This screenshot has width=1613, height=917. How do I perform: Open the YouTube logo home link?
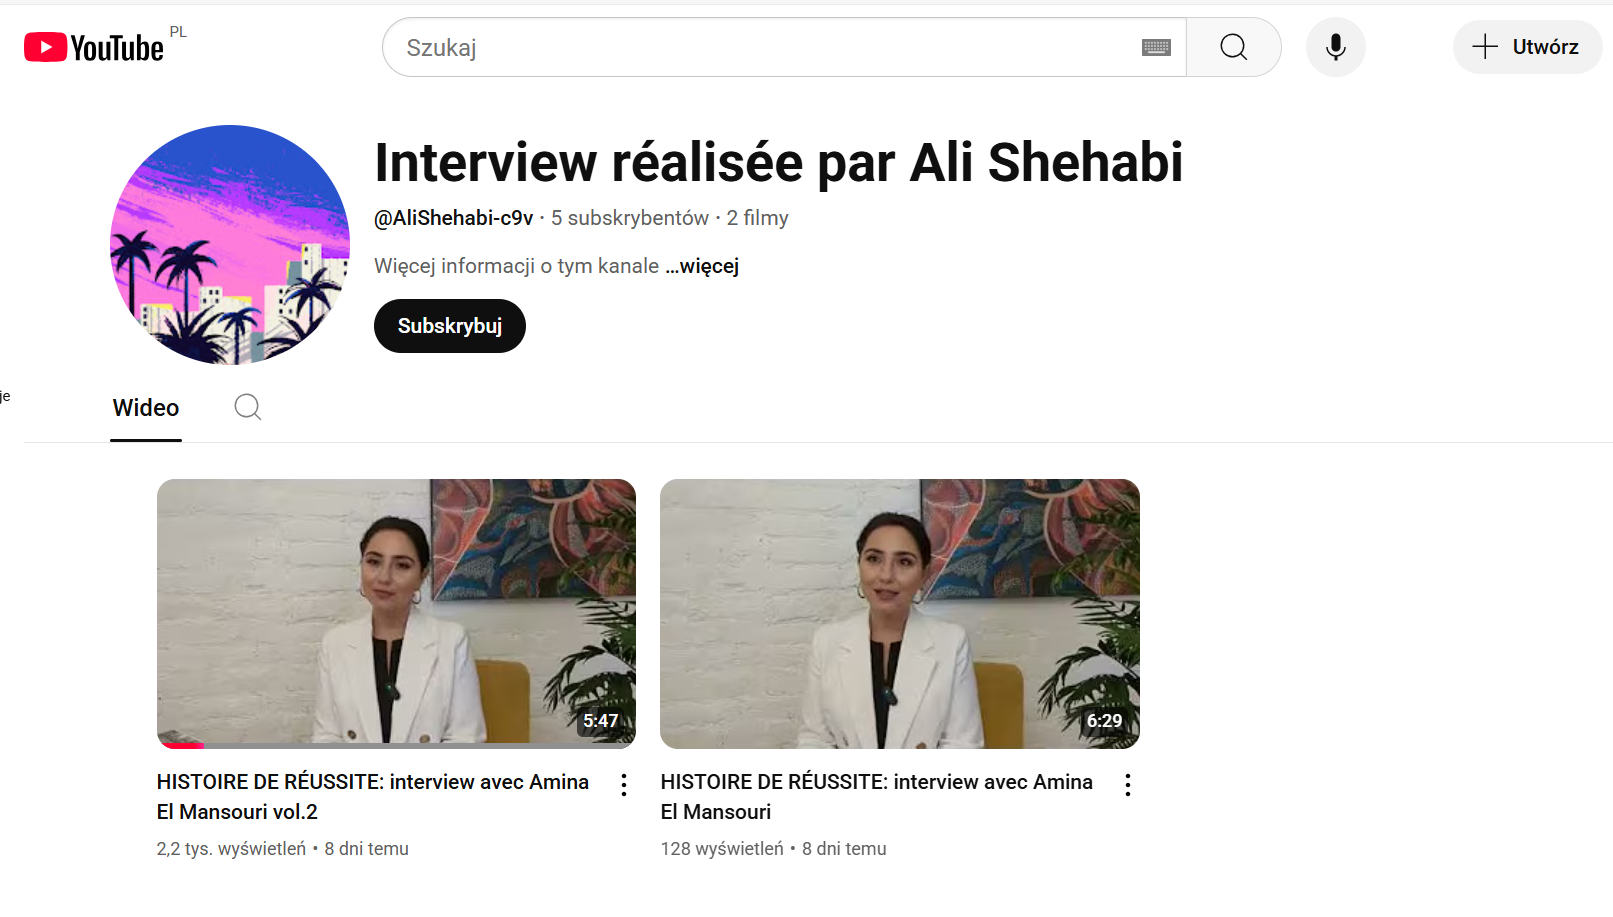[x=94, y=47]
